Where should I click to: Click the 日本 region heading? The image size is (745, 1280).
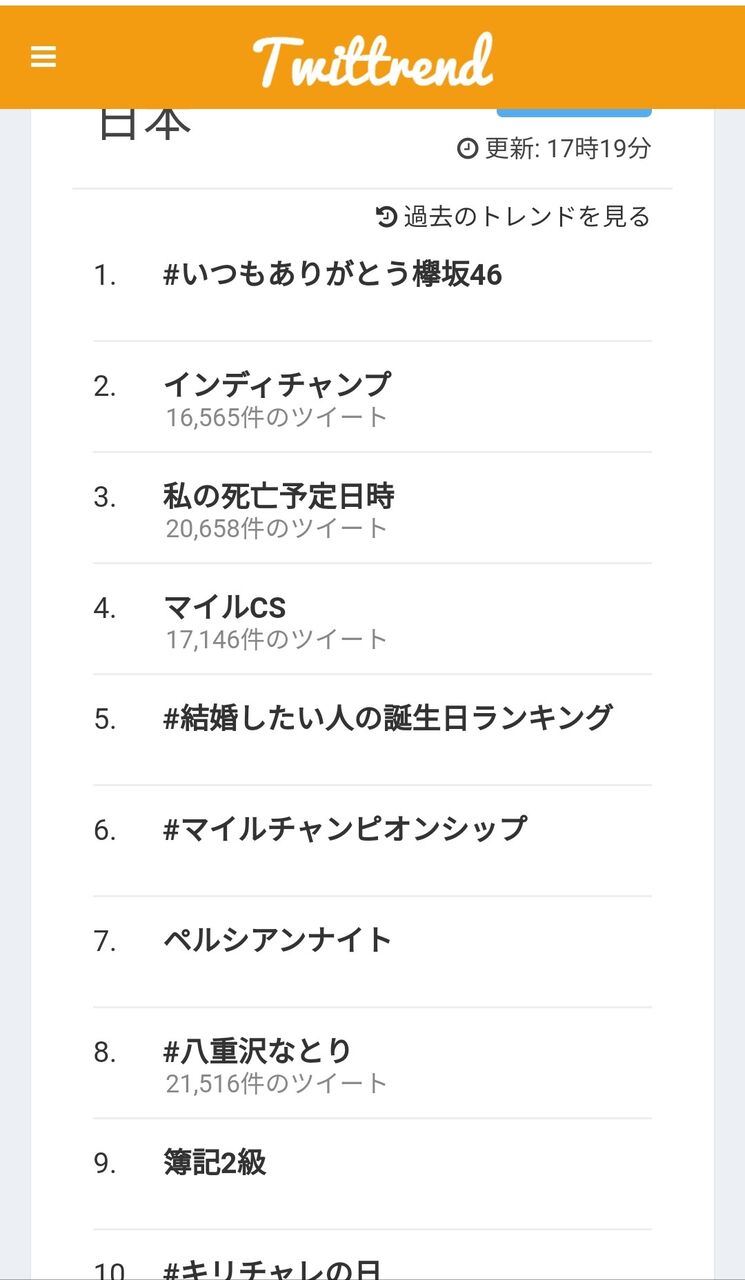[144, 124]
